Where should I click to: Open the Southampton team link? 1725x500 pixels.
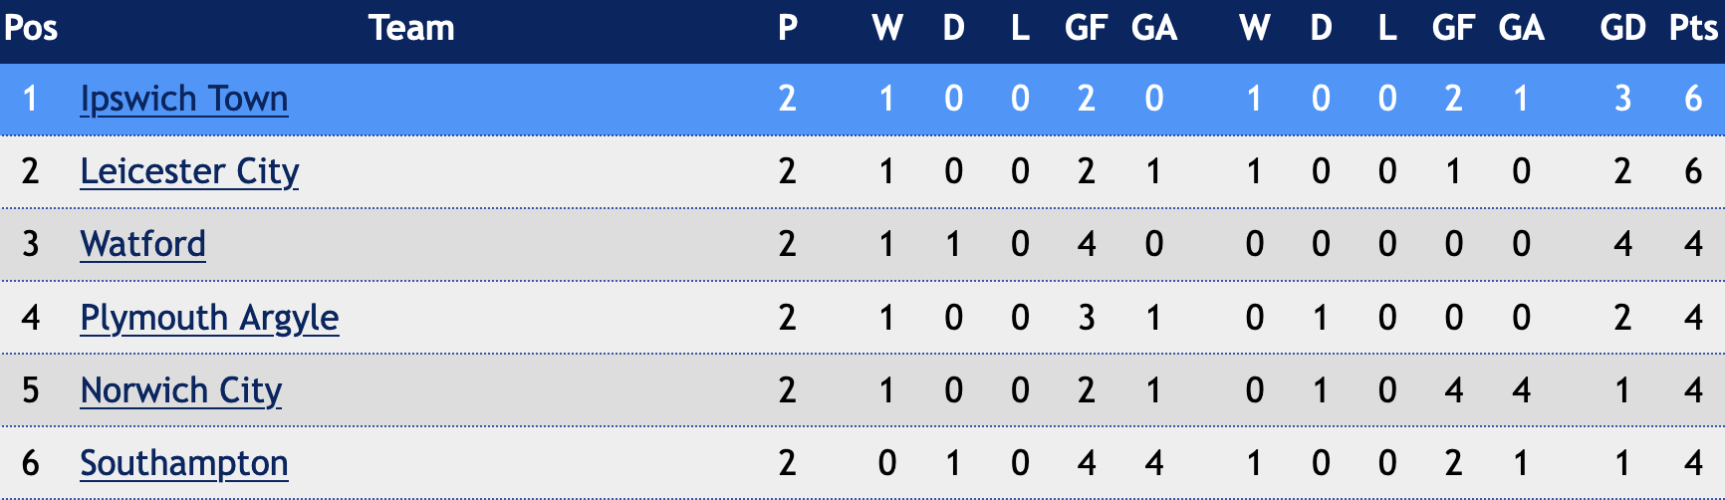coord(184,464)
